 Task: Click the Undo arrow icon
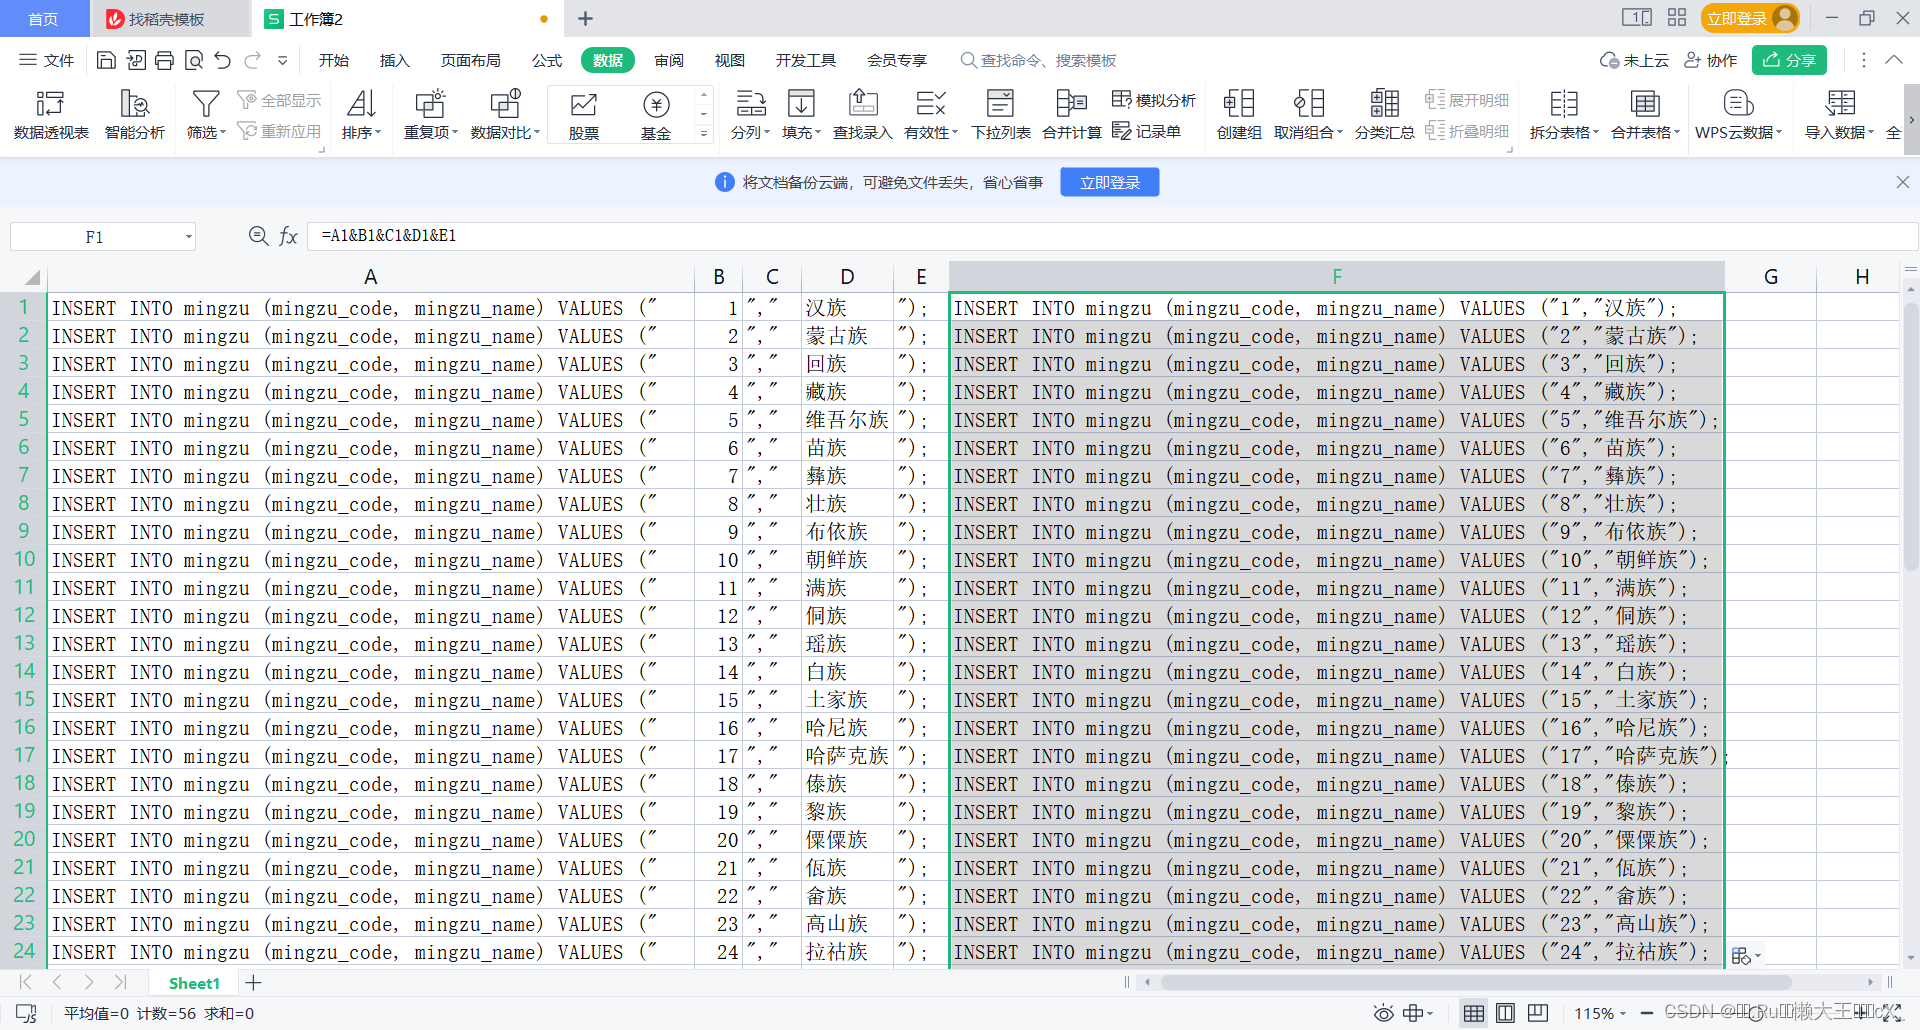[x=222, y=60]
